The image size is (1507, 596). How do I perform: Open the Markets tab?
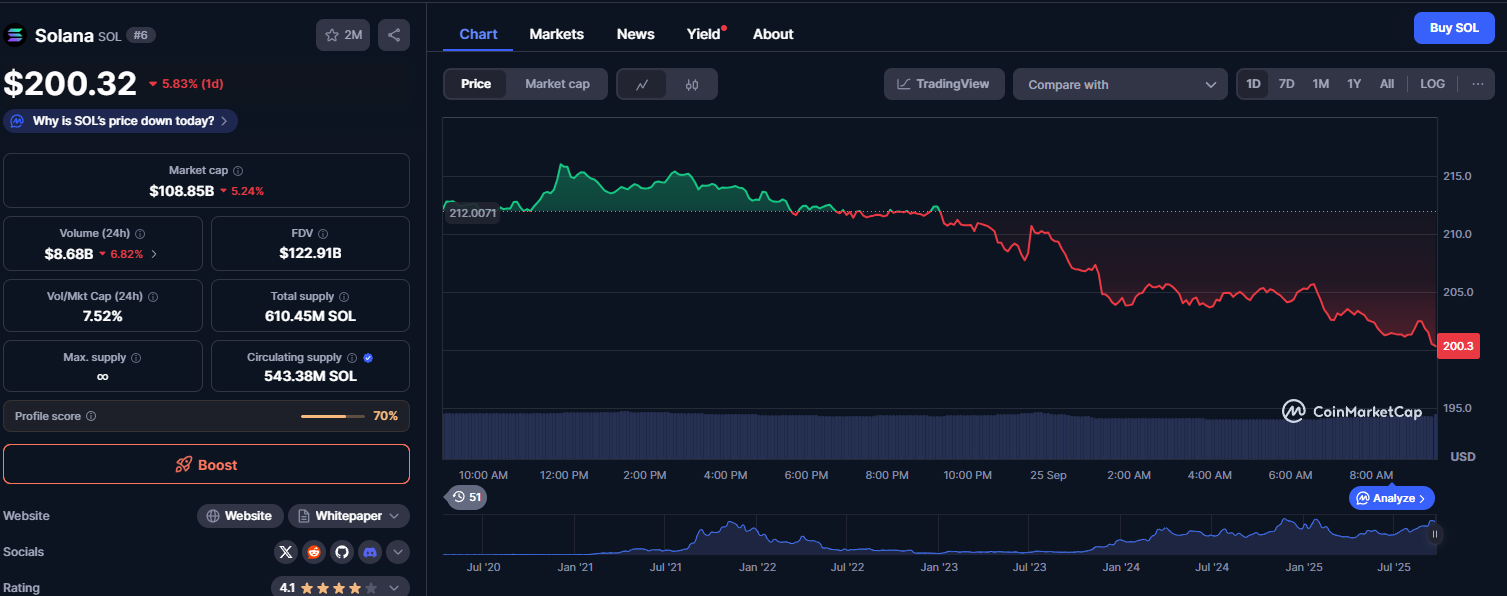(556, 34)
